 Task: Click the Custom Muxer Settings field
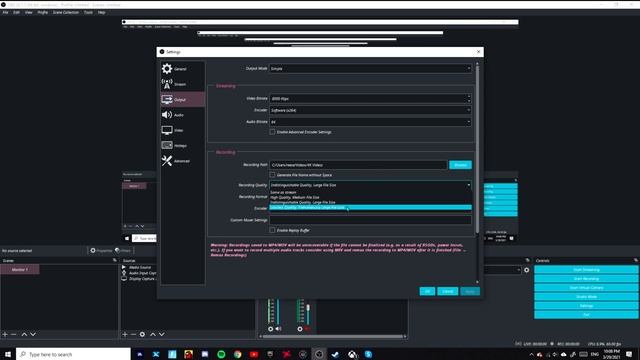370,220
